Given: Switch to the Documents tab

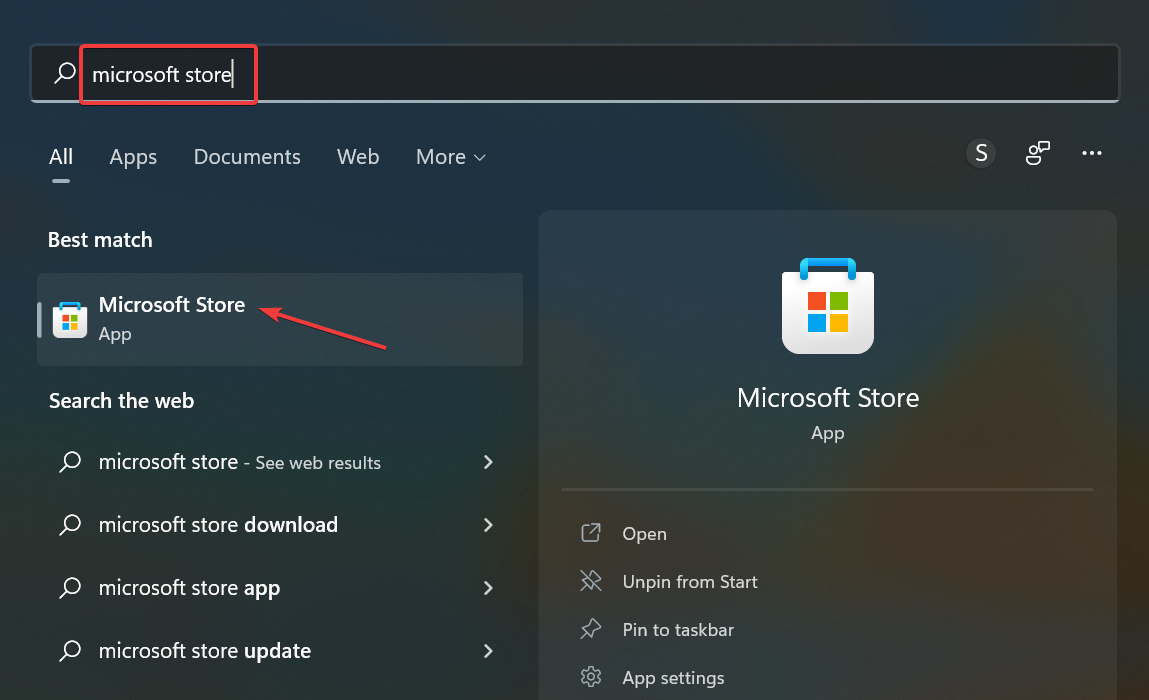Looking at the screenshot, I should pyautogui.click(x=247, y=157).
